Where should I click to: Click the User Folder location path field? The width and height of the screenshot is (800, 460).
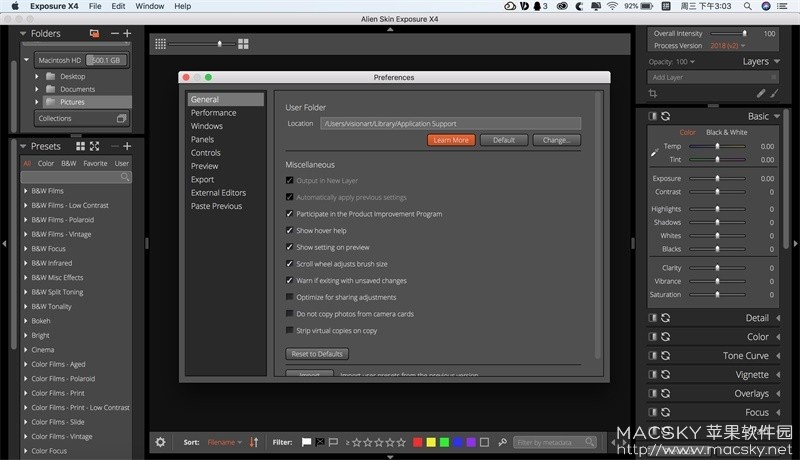point(451,123)
